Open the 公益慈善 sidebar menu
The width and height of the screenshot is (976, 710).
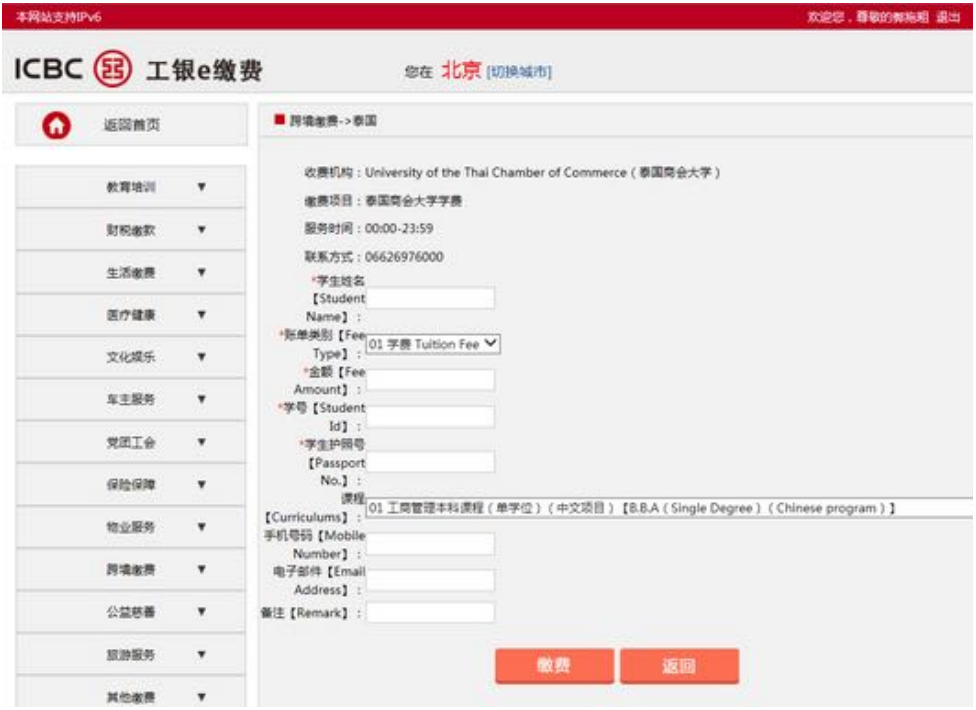tap(131, 611)
